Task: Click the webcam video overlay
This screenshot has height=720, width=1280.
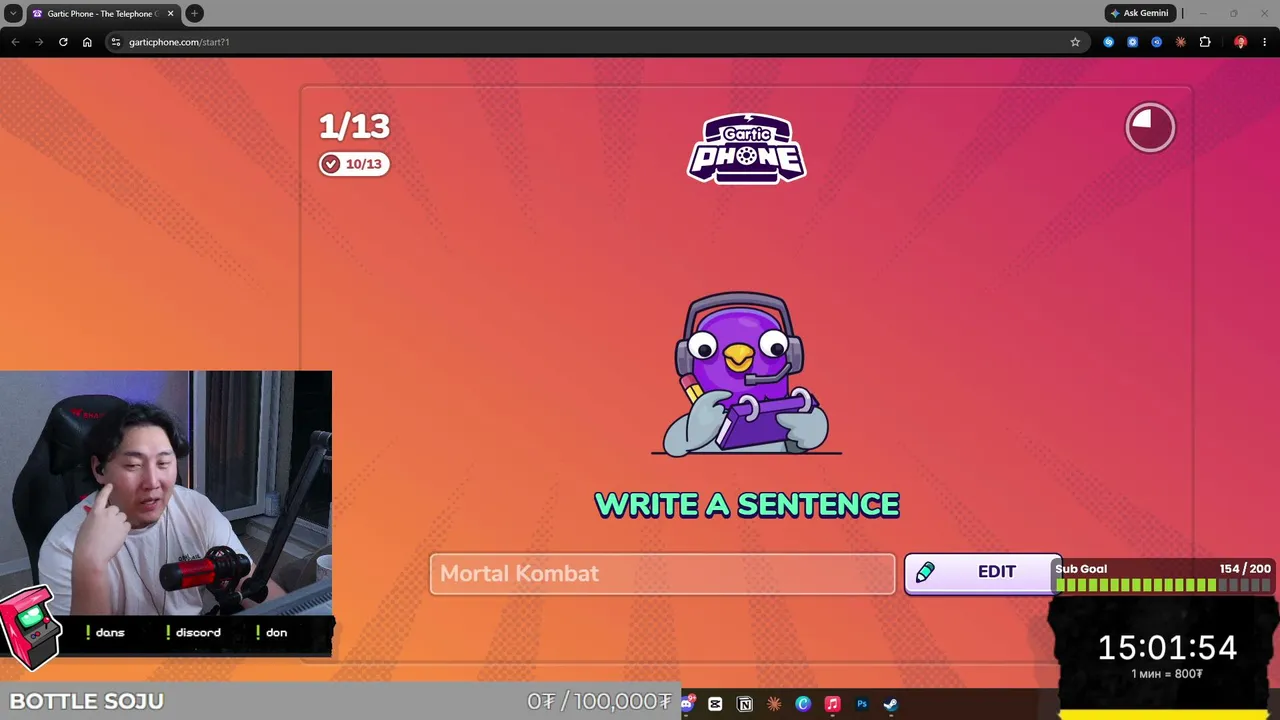Action: coord(166,493)
